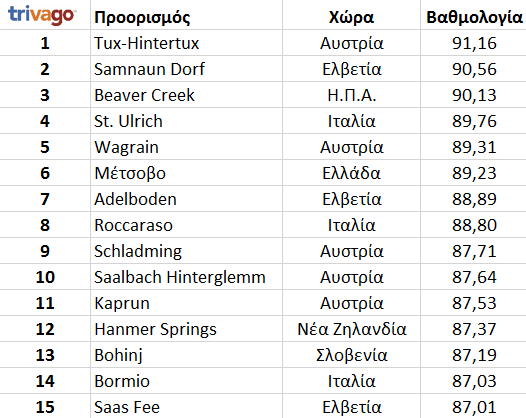
Task: Click the Saalbach Hinterglemm cell
Action: pyautogui.click(x=186, y=277)
